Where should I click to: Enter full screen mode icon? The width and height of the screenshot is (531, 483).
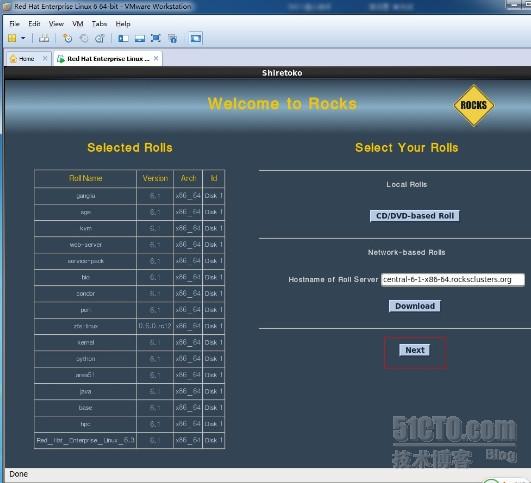tap(155, 38)
